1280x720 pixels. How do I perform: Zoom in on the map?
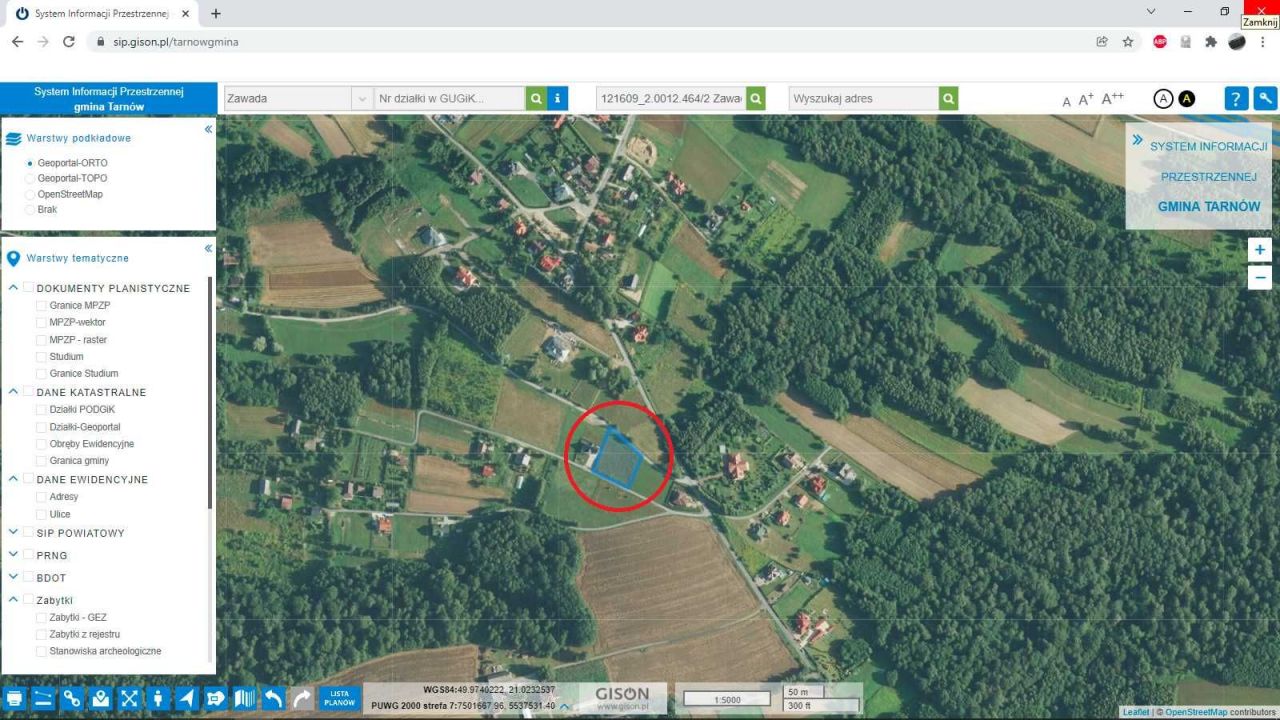point(1260,250)
